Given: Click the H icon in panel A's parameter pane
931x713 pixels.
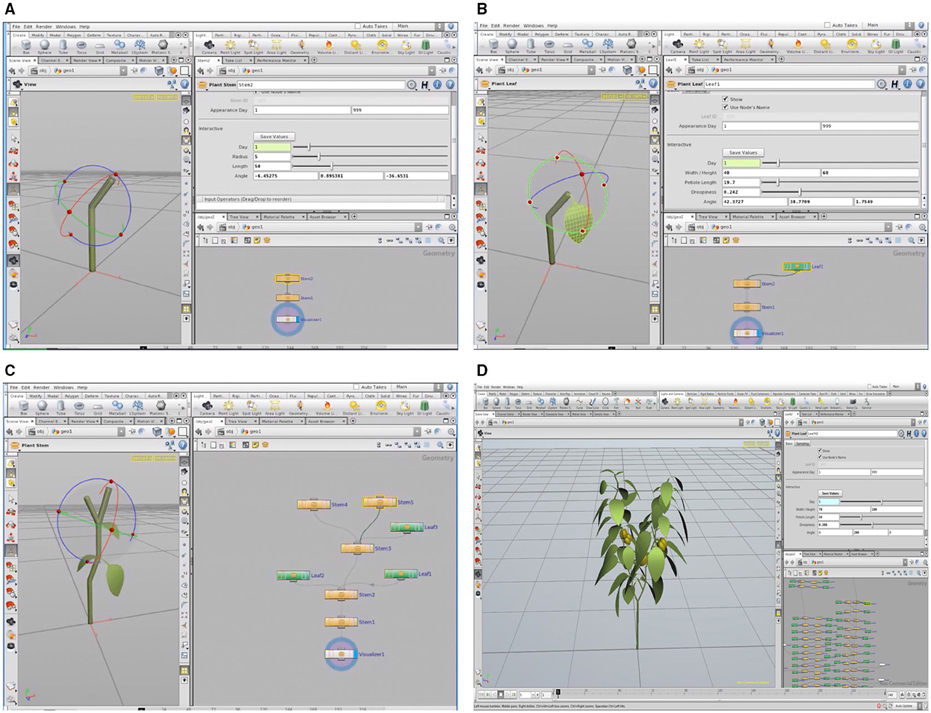Looking at the screenshot, I should pos(425,85).
